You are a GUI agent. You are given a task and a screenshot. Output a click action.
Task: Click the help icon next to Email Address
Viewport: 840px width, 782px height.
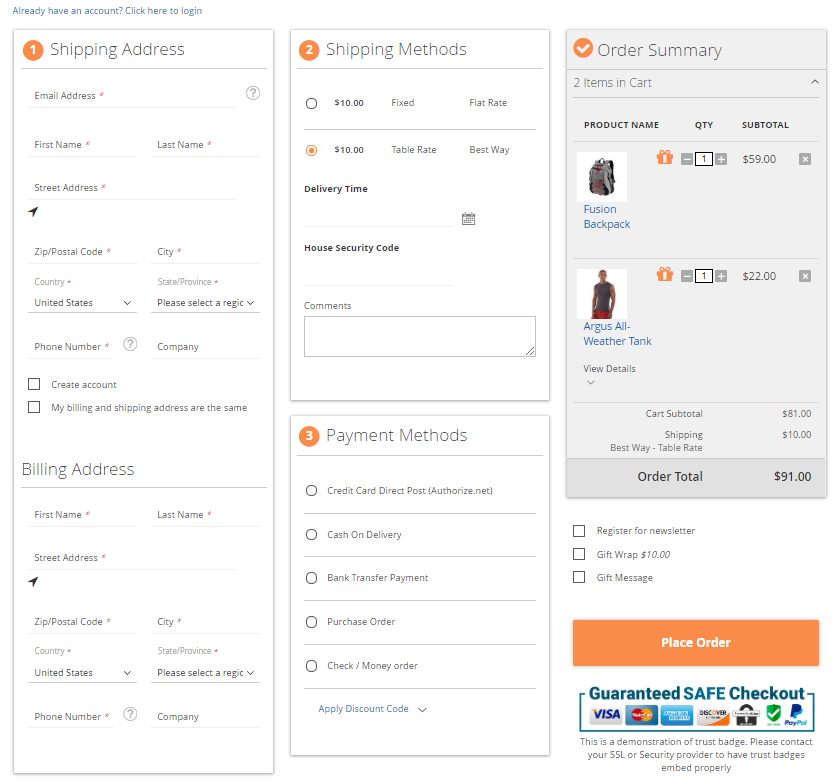pyautogui.click(x=252, y=92)
